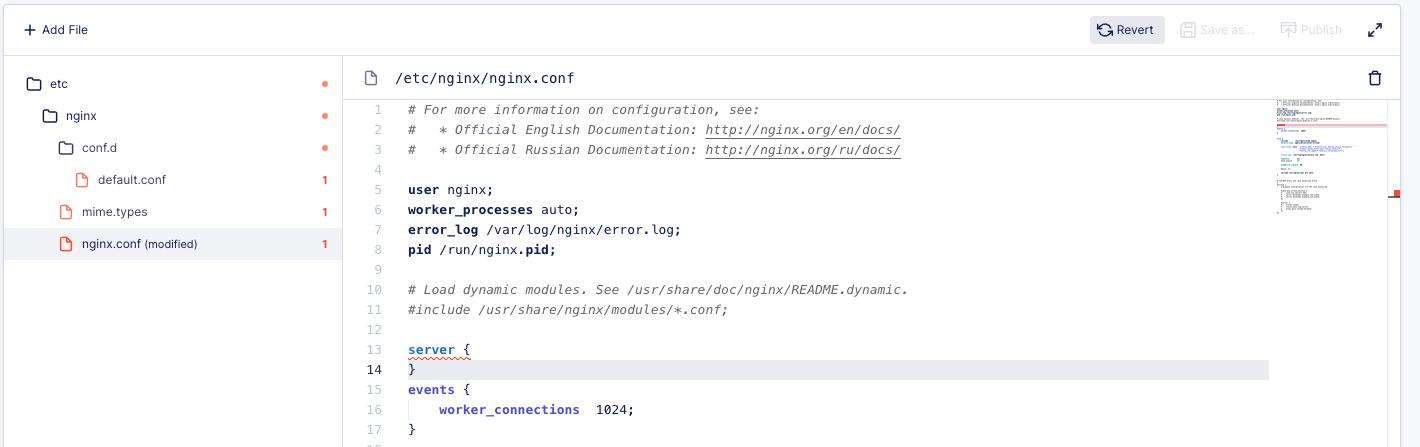Click the 'events {' line
1420x447 pixels.
pos(439,390)
